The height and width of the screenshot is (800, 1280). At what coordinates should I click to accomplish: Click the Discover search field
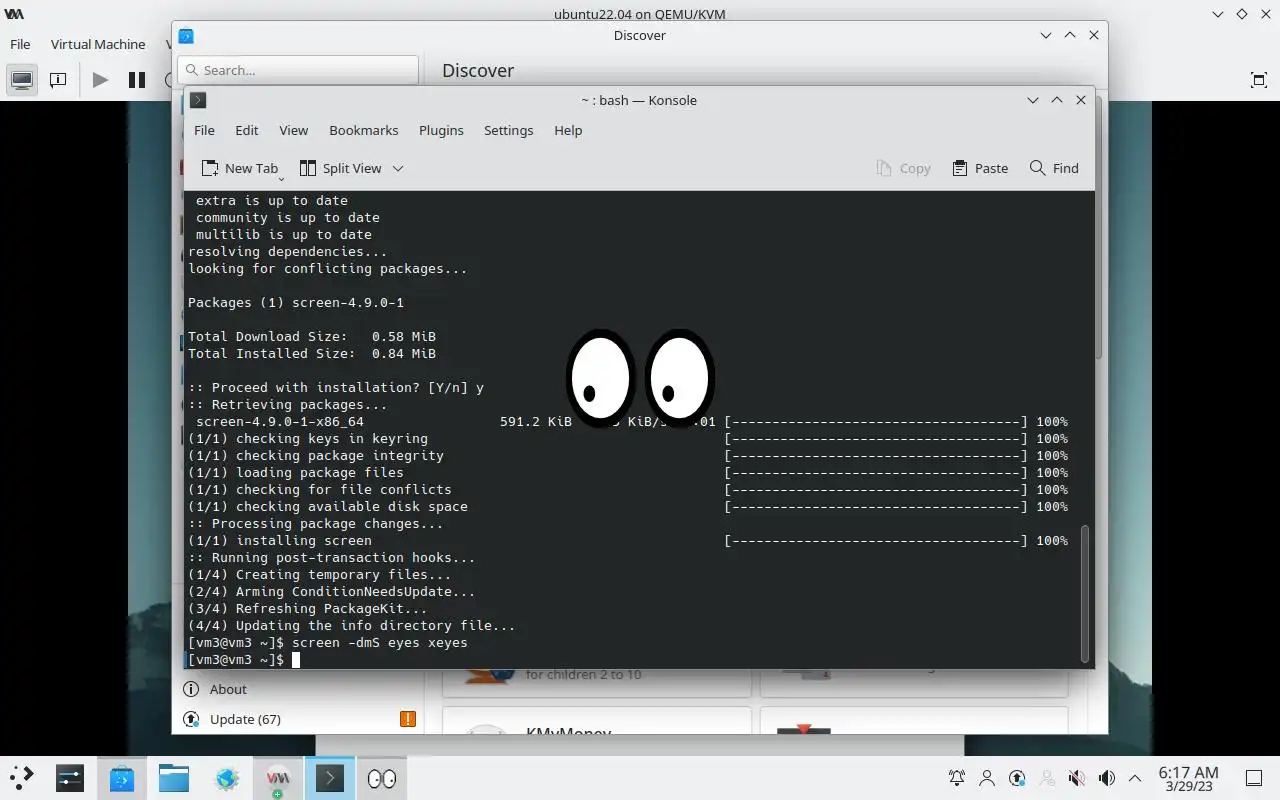pos(298,70)
